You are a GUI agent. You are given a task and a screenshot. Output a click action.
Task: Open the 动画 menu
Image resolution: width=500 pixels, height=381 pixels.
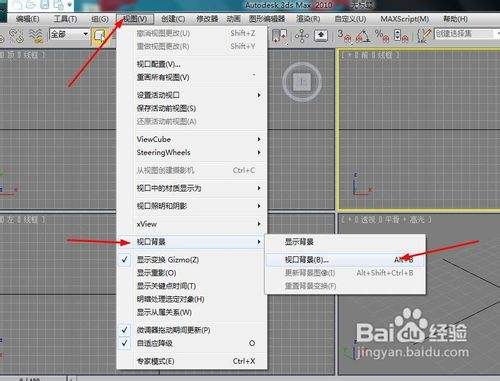pyautogui.click(x=233, y=19)
